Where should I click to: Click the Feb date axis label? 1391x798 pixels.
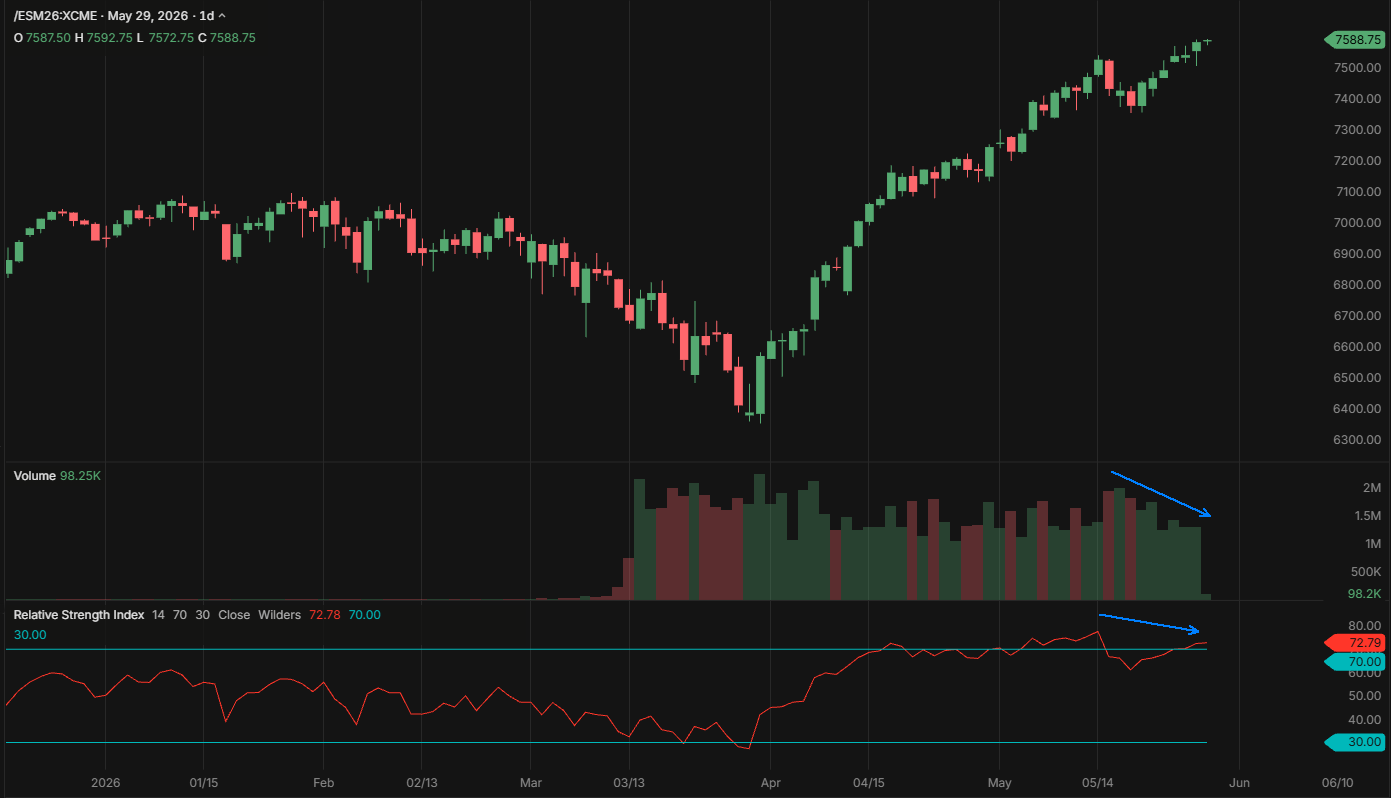click(x=322, y=783)
